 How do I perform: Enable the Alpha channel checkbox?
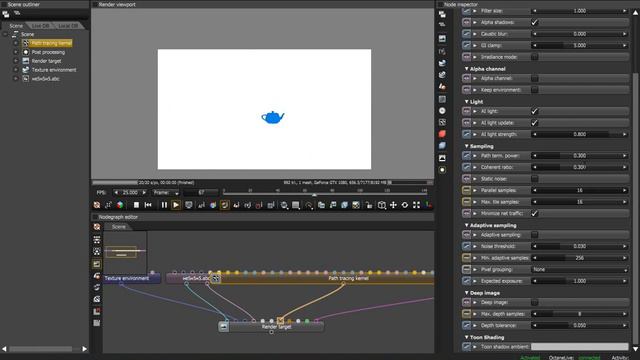[534, 78]
